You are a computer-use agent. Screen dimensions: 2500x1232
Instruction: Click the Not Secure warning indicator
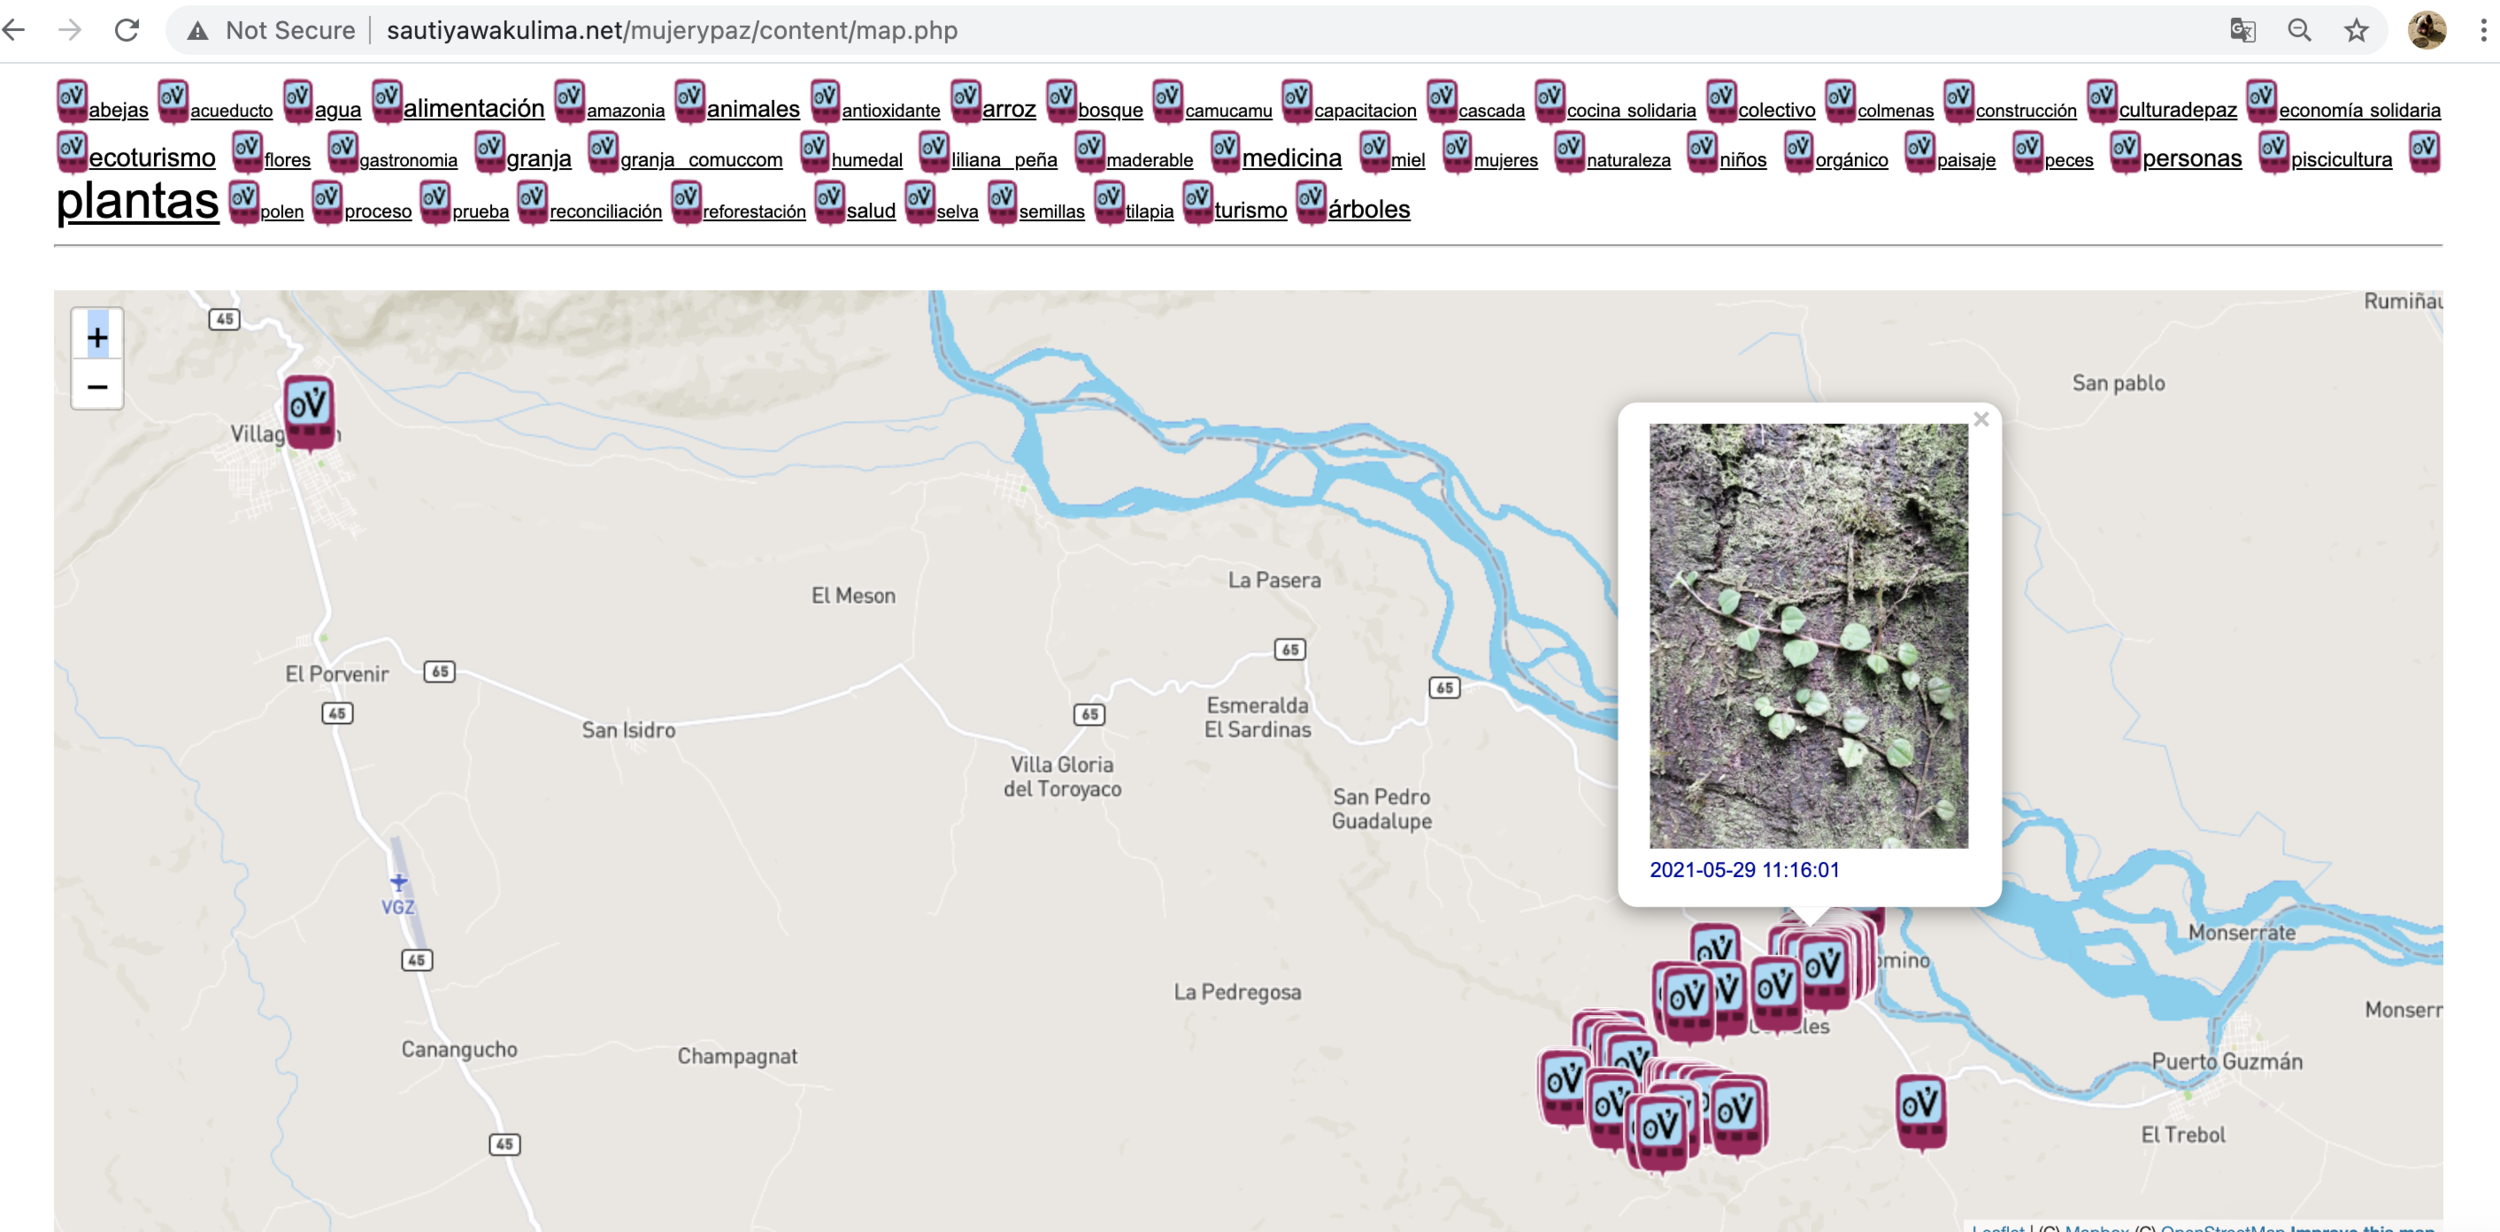272,30
